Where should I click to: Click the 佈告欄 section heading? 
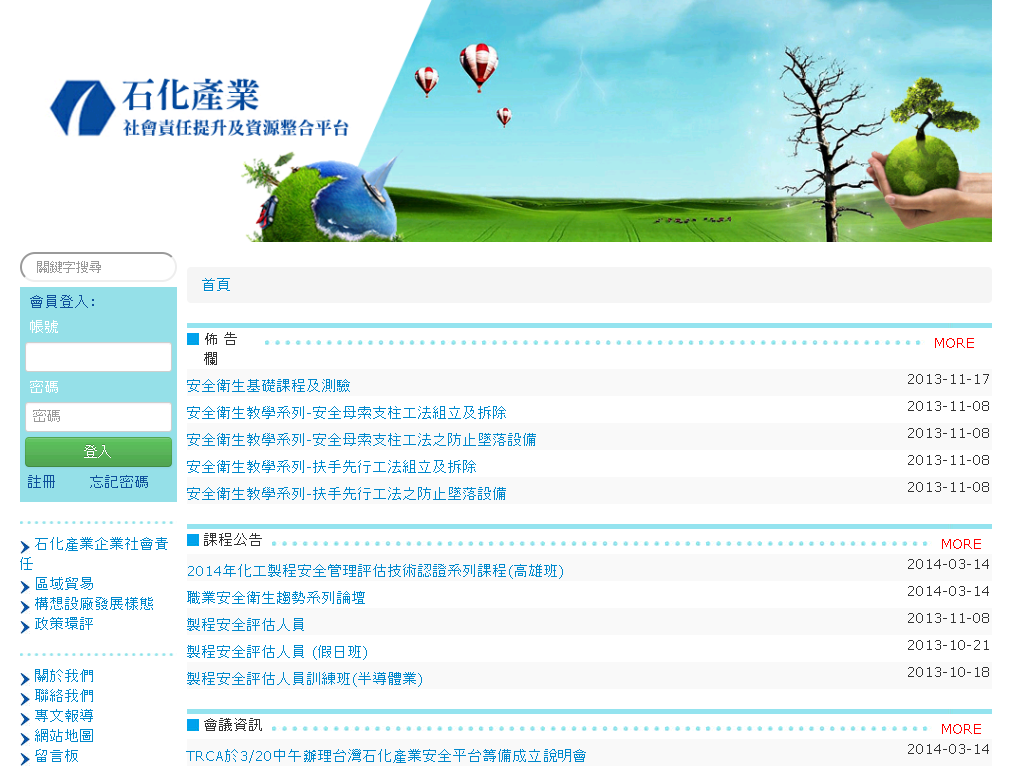point(220,349)
